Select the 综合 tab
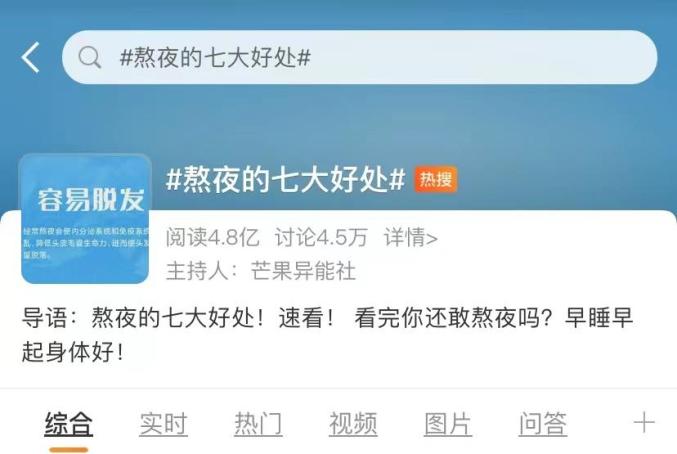The height and width of the screenshot is (454, 677). pyautogui.click(x=69, y=424)
